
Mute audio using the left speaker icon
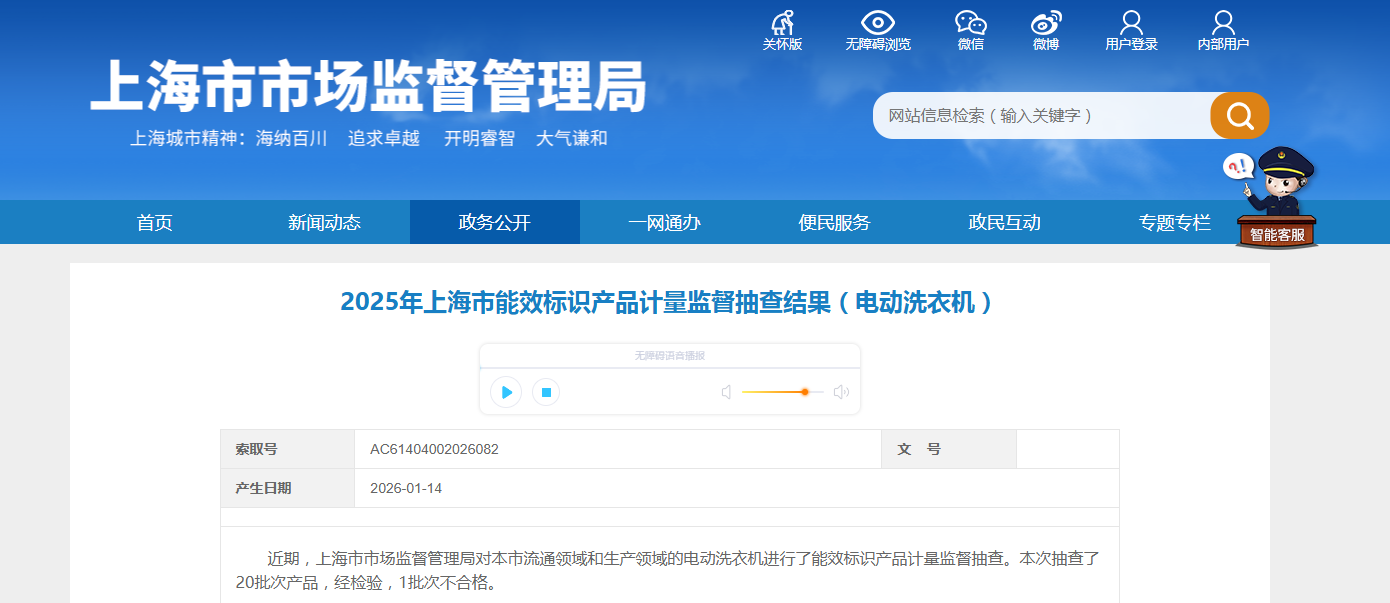click(x=727, y=392)
